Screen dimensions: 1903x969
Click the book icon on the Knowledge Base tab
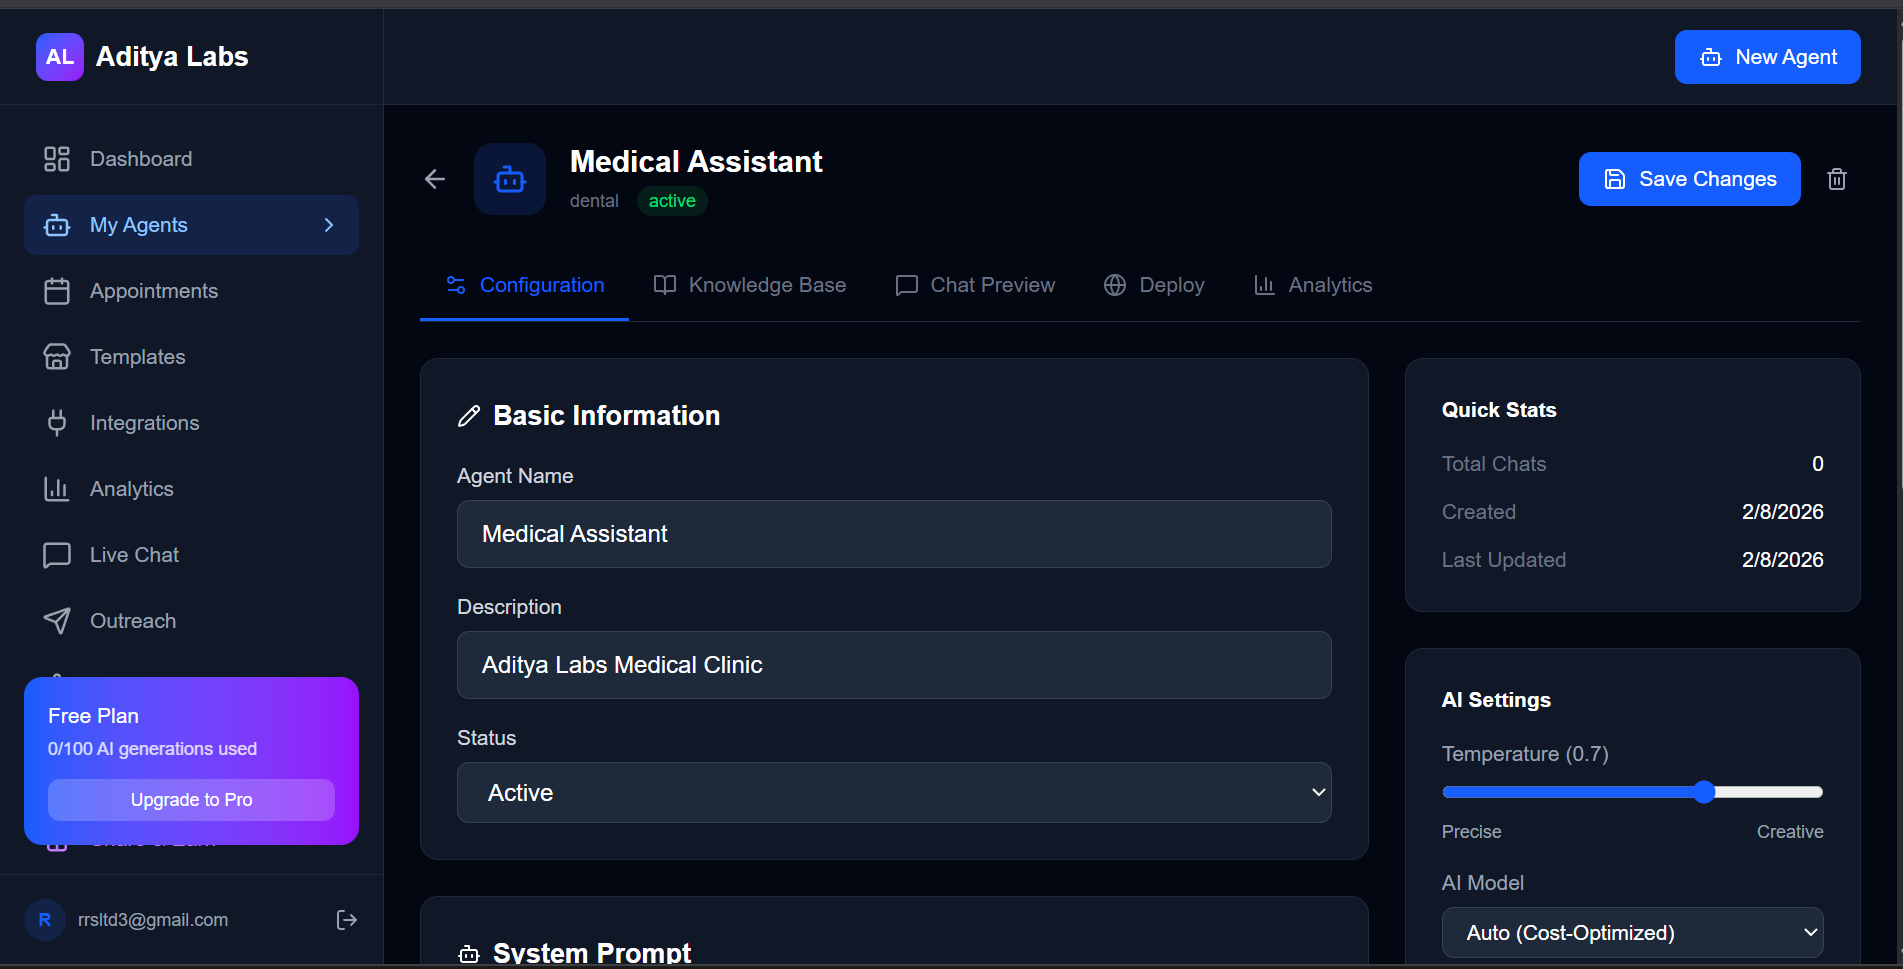pyautogui.click(x=665, y=285)
